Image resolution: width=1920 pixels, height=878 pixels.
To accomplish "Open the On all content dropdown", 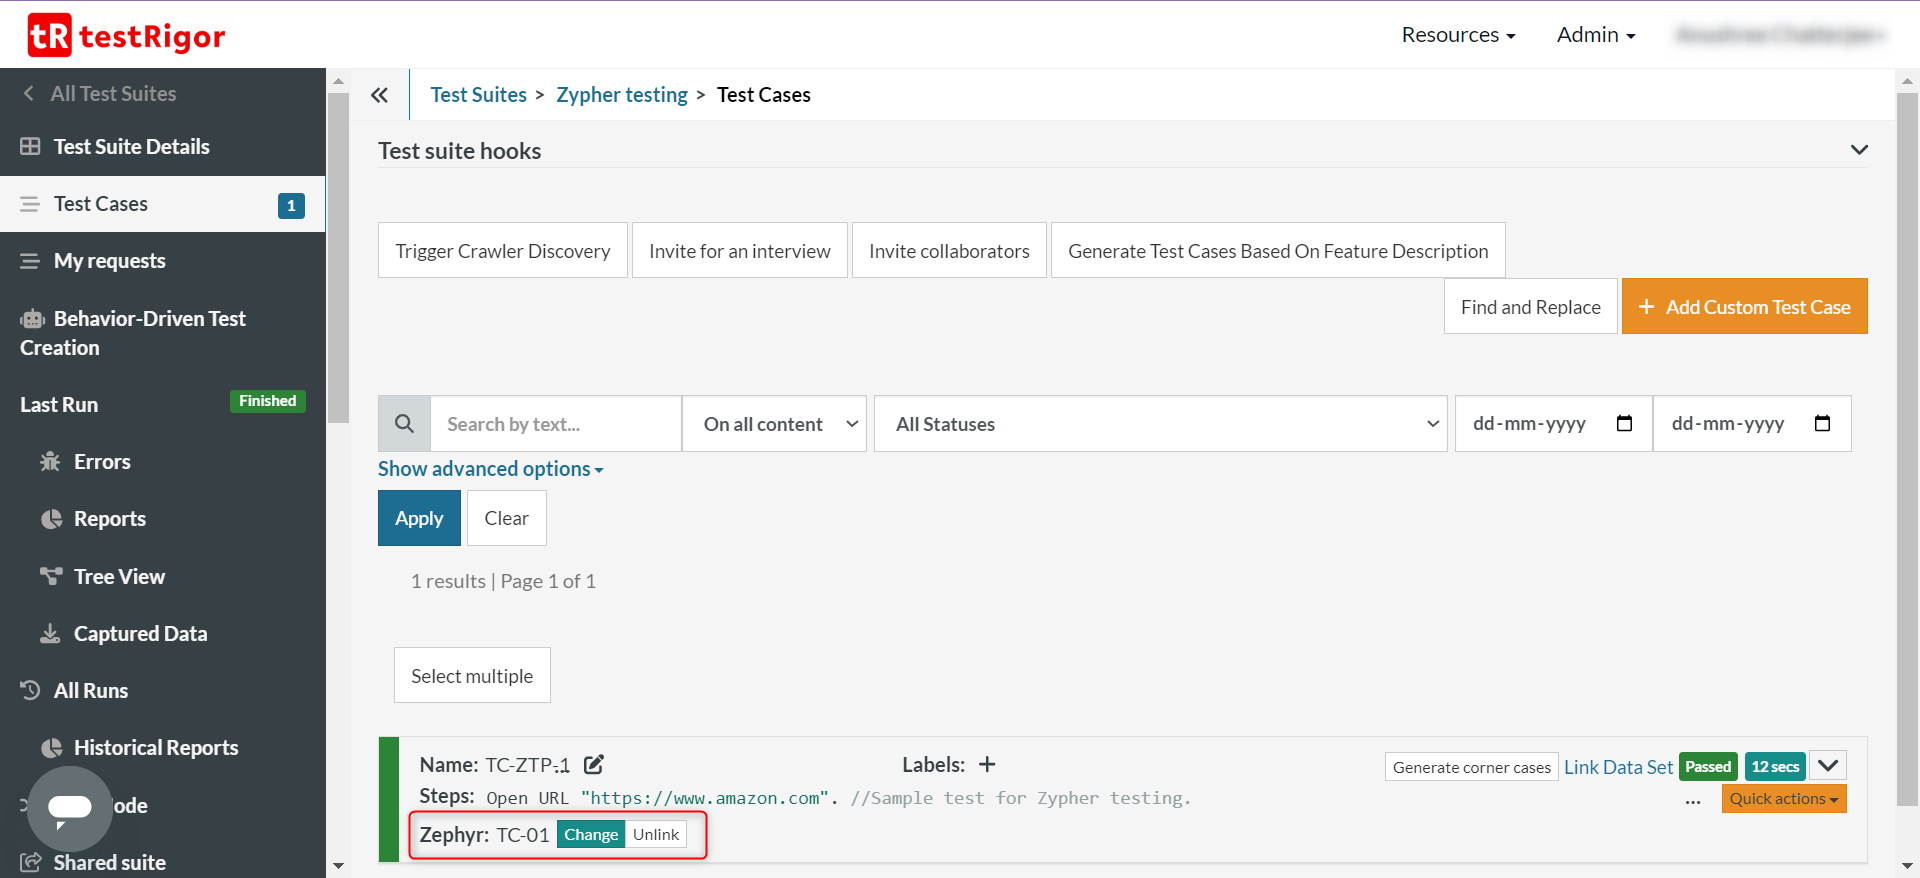I will 774,424.
